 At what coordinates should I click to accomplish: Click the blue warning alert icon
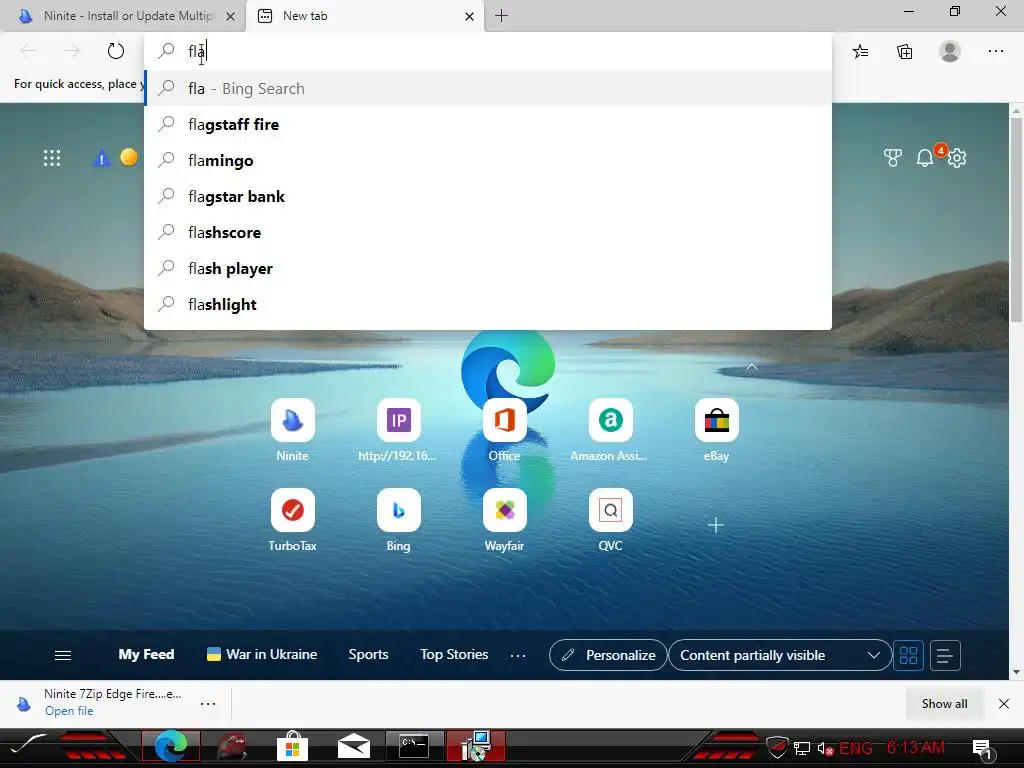click(101, 158)
